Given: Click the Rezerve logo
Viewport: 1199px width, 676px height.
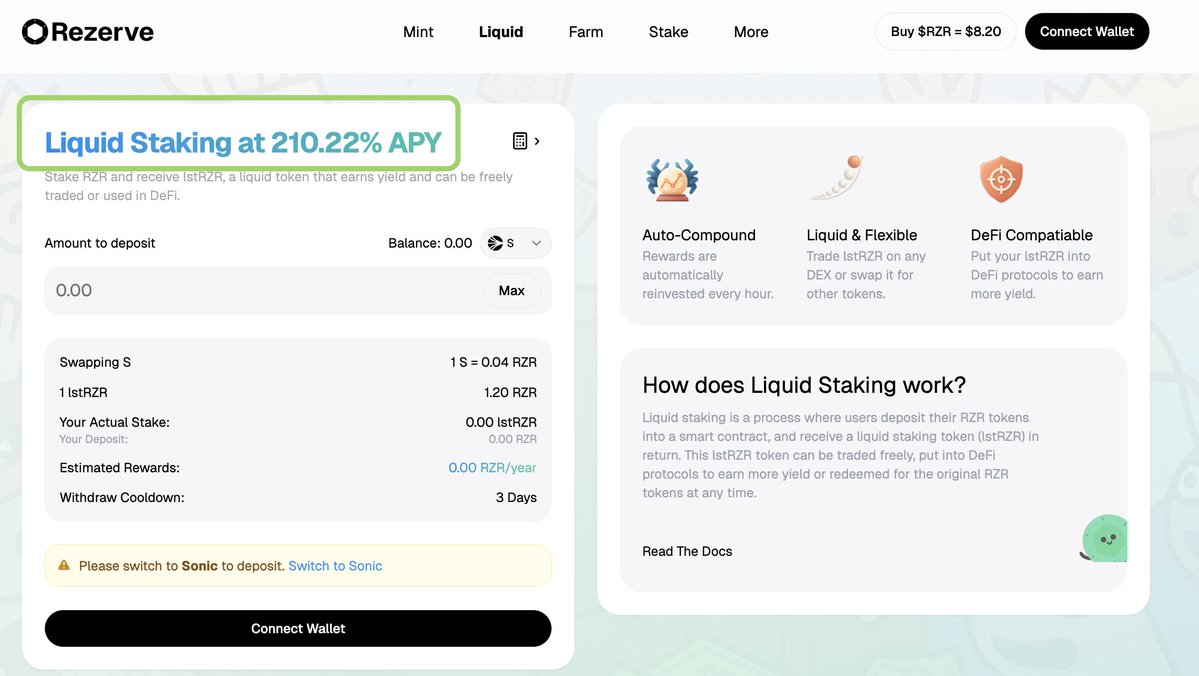Looking at the screenshot, I should (88, 31).
